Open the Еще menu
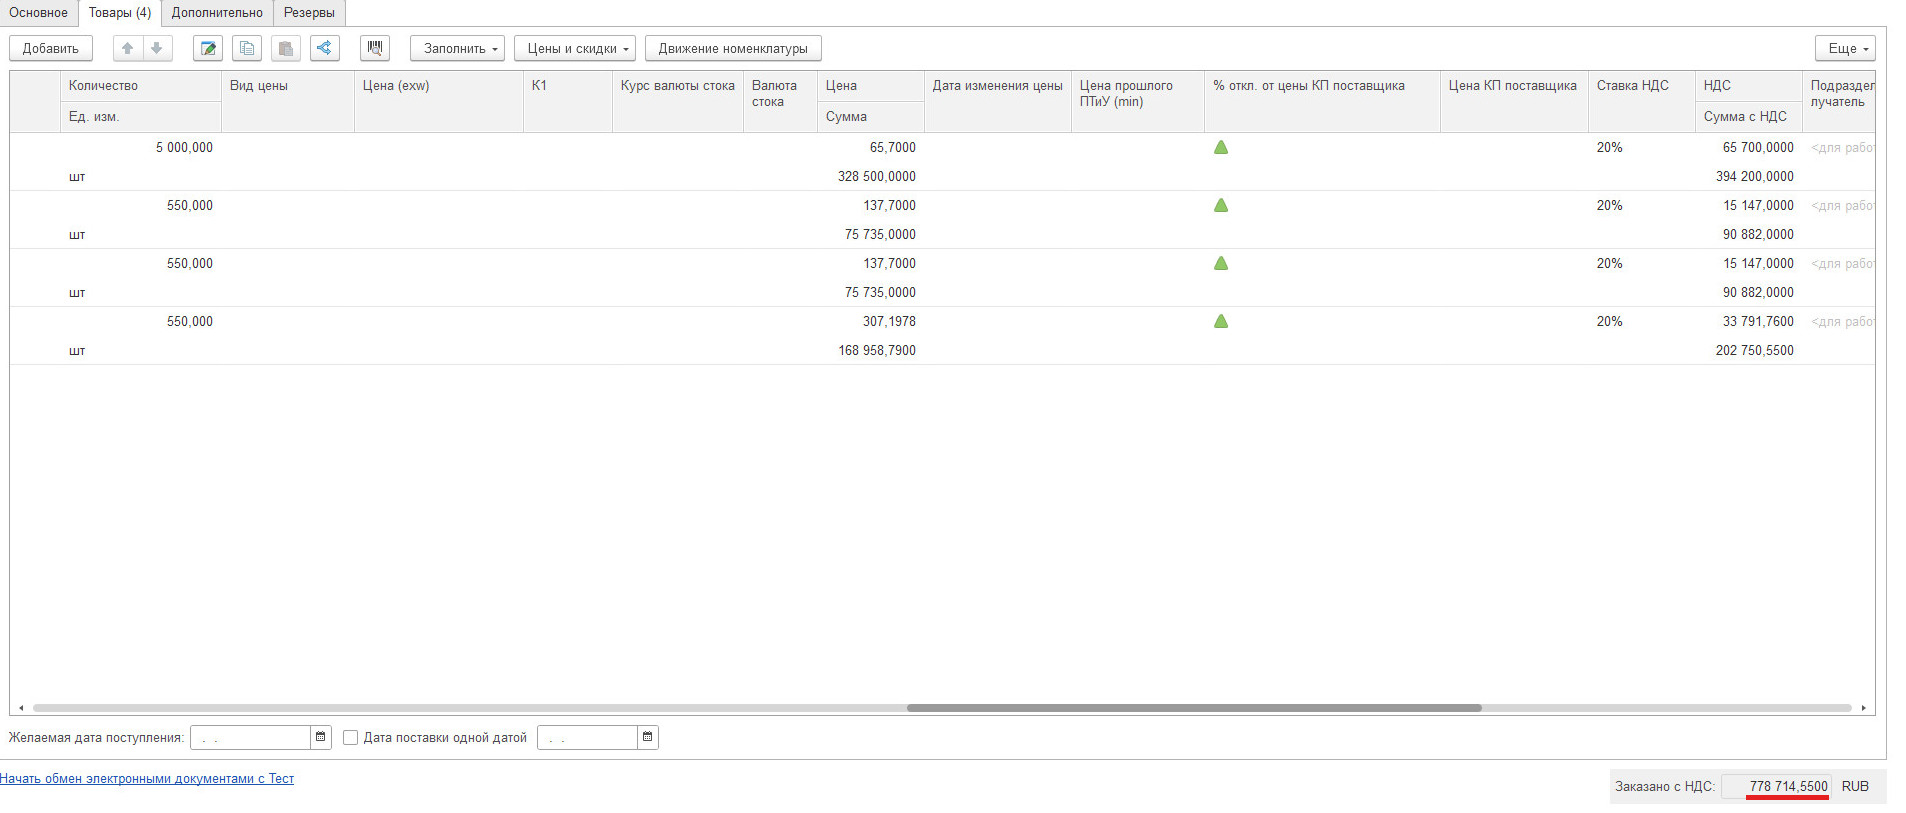The image size is (1906, 813). pos(1845,48)
